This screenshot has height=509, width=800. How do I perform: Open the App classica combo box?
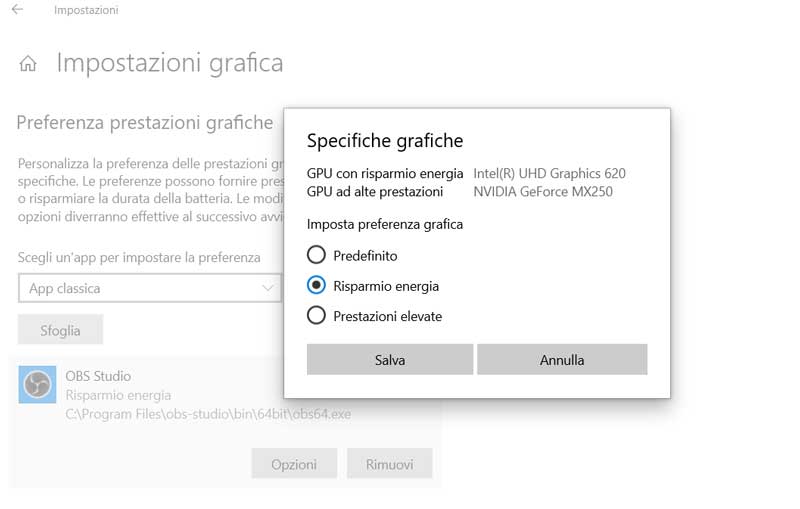point(150,288)
